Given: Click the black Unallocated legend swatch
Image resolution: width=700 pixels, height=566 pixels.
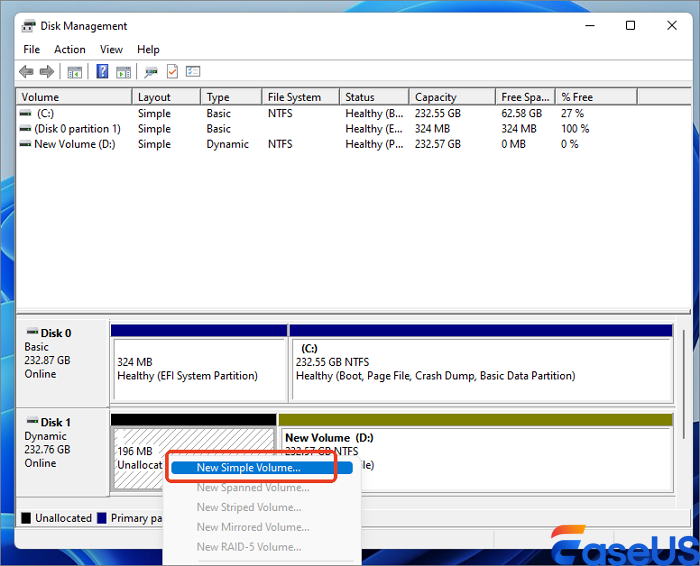Looking at the screenshot, I should (26, 518).
